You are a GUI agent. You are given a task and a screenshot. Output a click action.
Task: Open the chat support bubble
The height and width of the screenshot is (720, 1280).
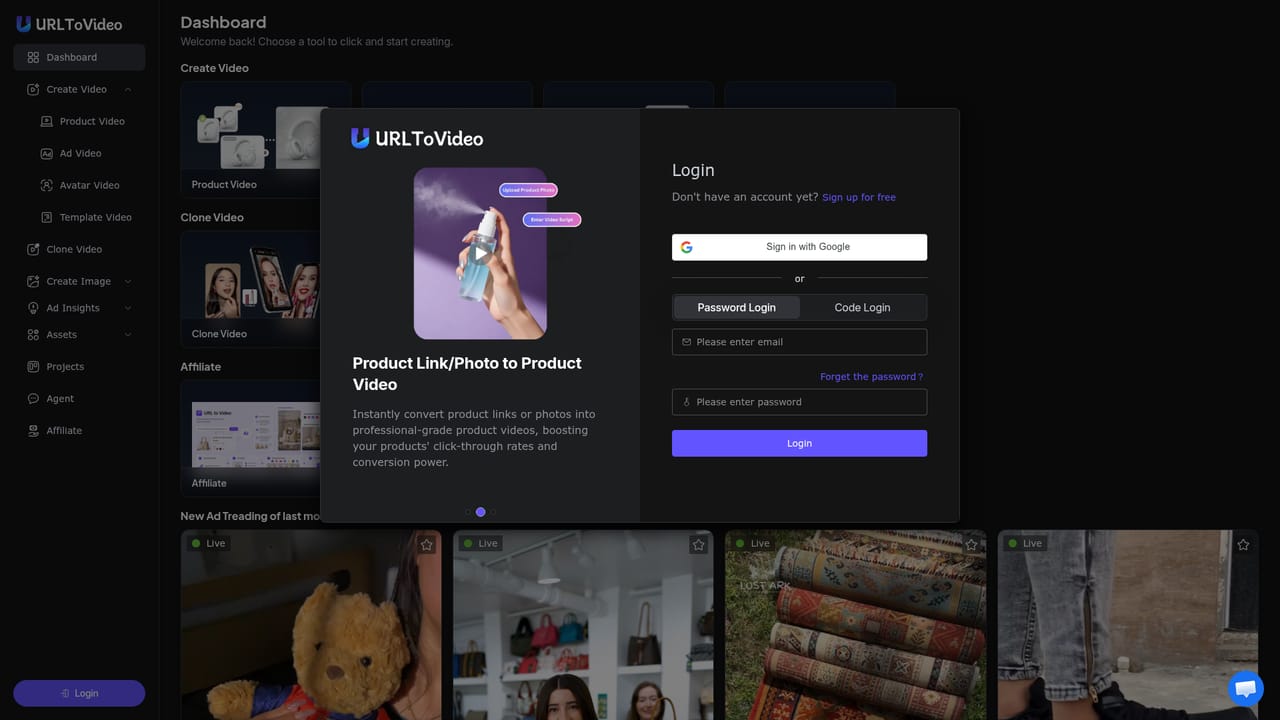(1245, 688)
